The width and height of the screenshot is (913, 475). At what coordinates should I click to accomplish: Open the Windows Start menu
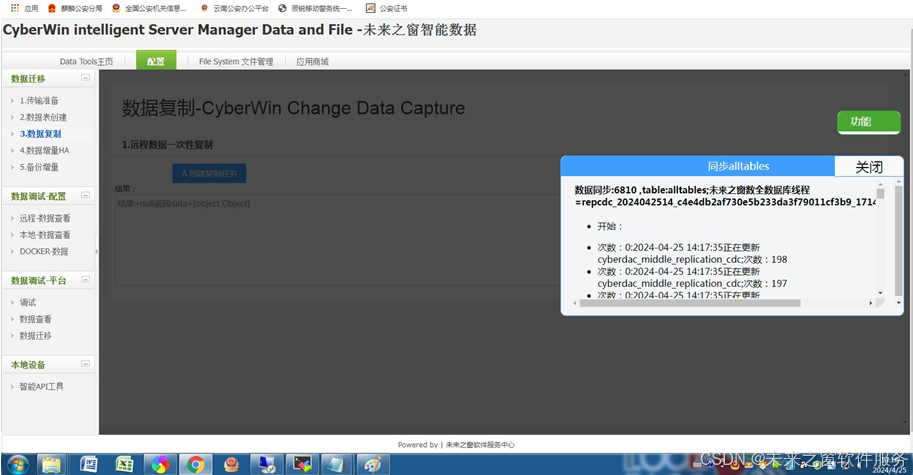pyautogui.click(x=17, y=465)
